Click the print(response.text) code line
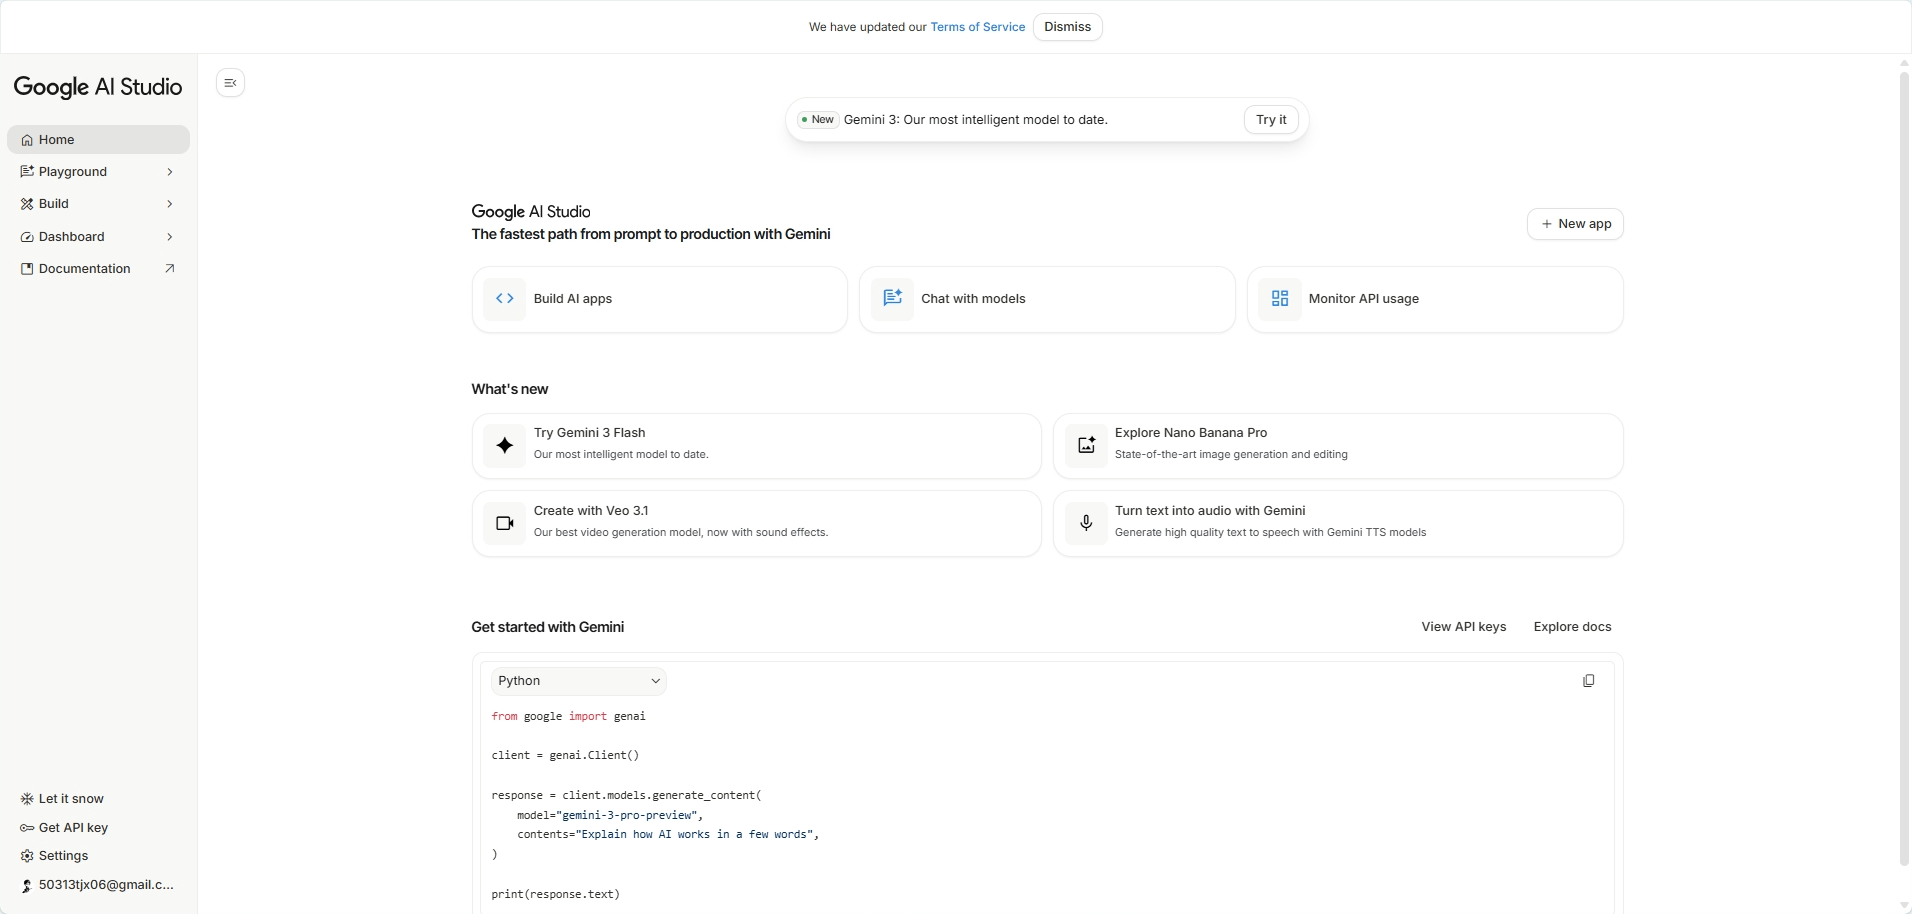This screenshot has width=1912, height=914. point(556,894)
